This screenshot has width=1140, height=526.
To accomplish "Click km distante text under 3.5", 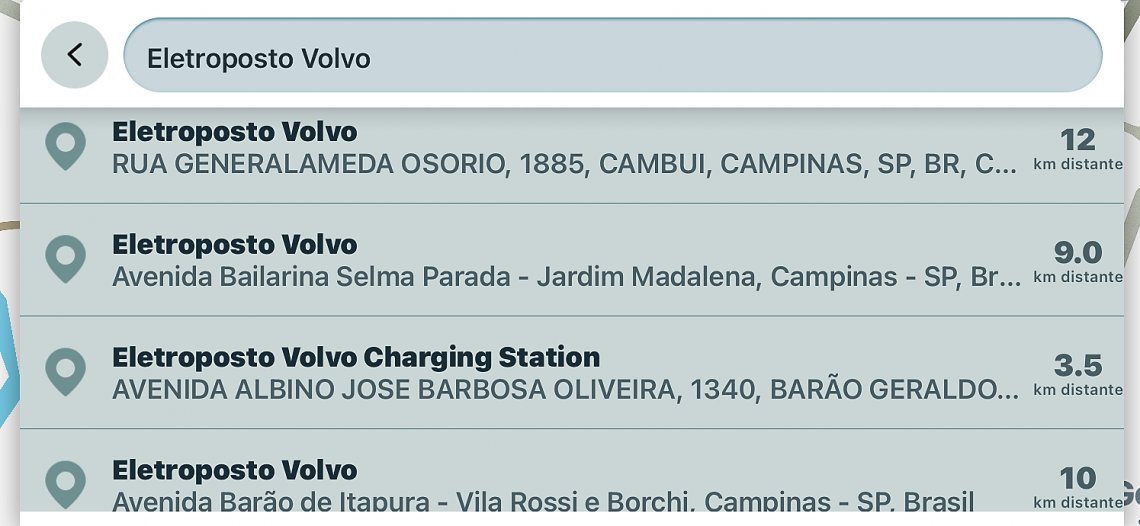I will (1078, 389).
